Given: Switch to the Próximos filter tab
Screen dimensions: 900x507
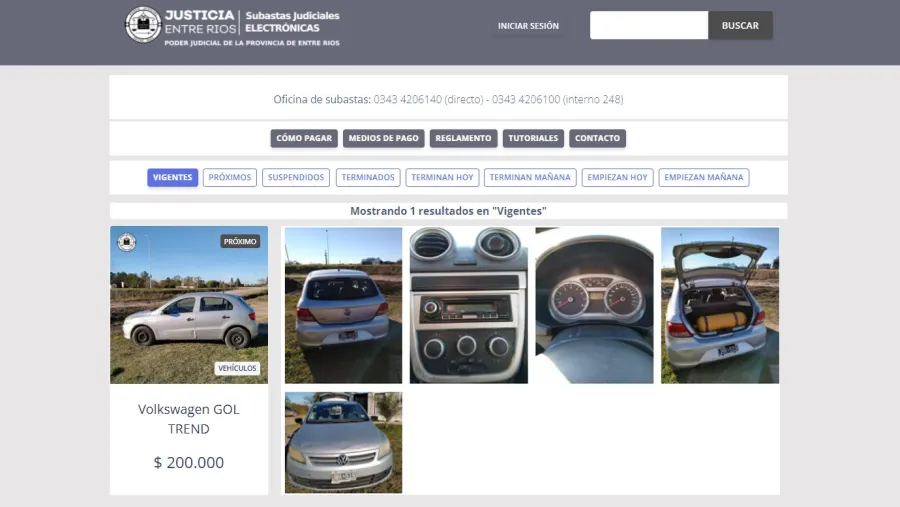Looking at the screenshot, I should tap(230, 177).
